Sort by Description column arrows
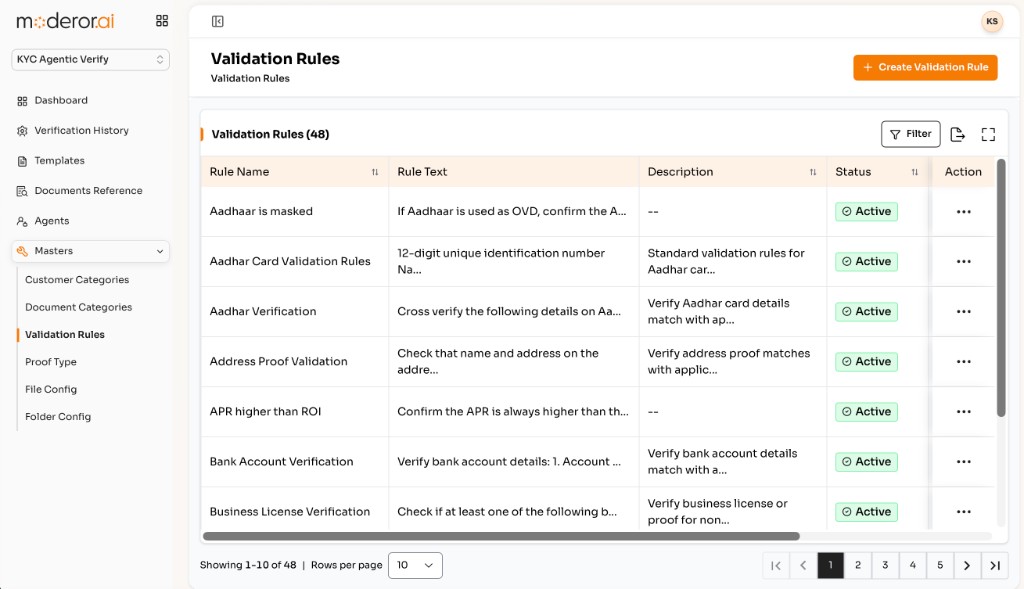This screenshot has width=1024, height=589. [812, 172]
